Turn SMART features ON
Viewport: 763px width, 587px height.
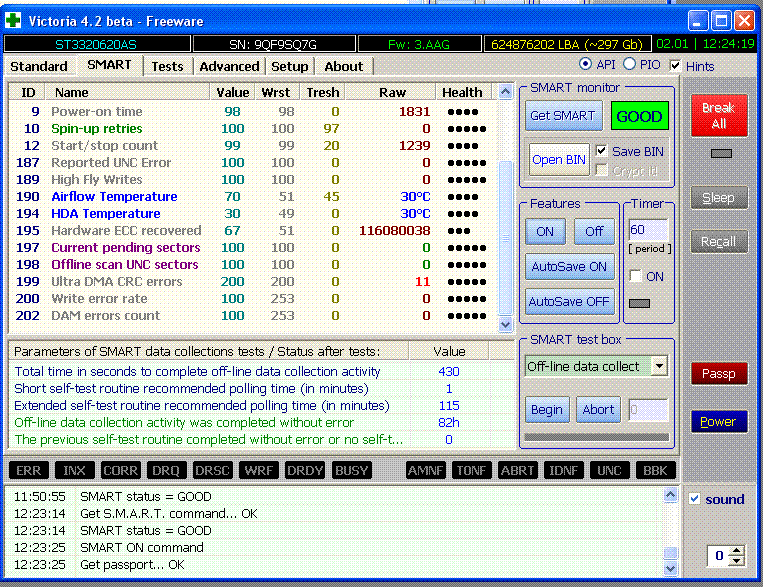pyautogui.click(x=545, y=232)
